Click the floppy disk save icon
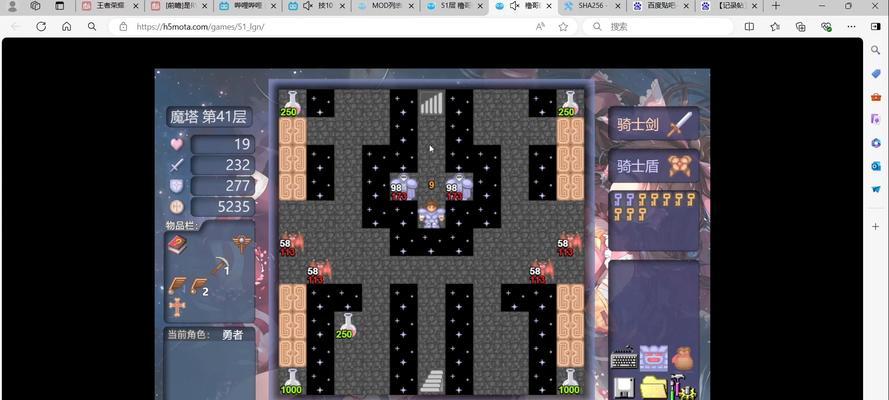This screenshot has width=889, height=400. click(x=624, y=388)
